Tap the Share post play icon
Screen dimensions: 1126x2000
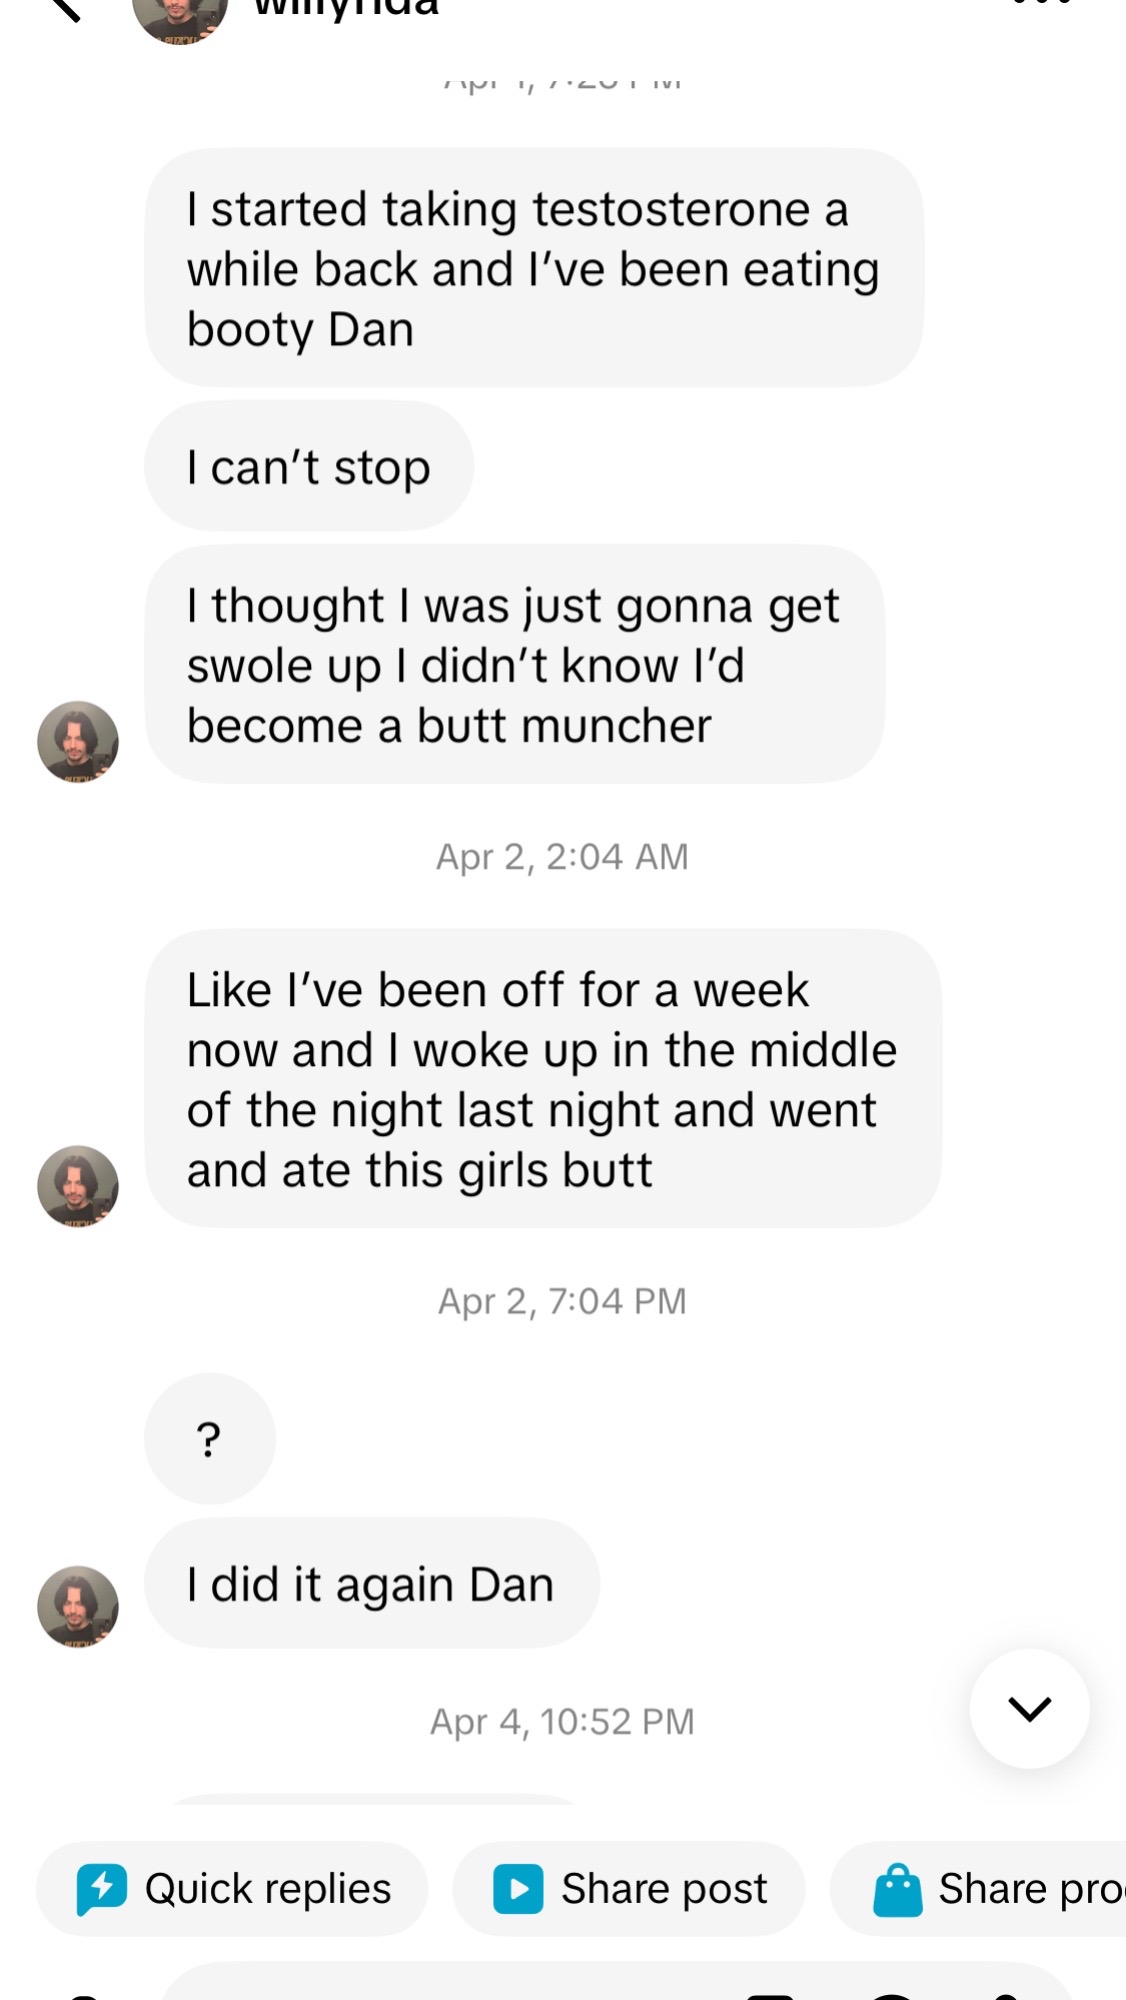(x=518, y=1889)
